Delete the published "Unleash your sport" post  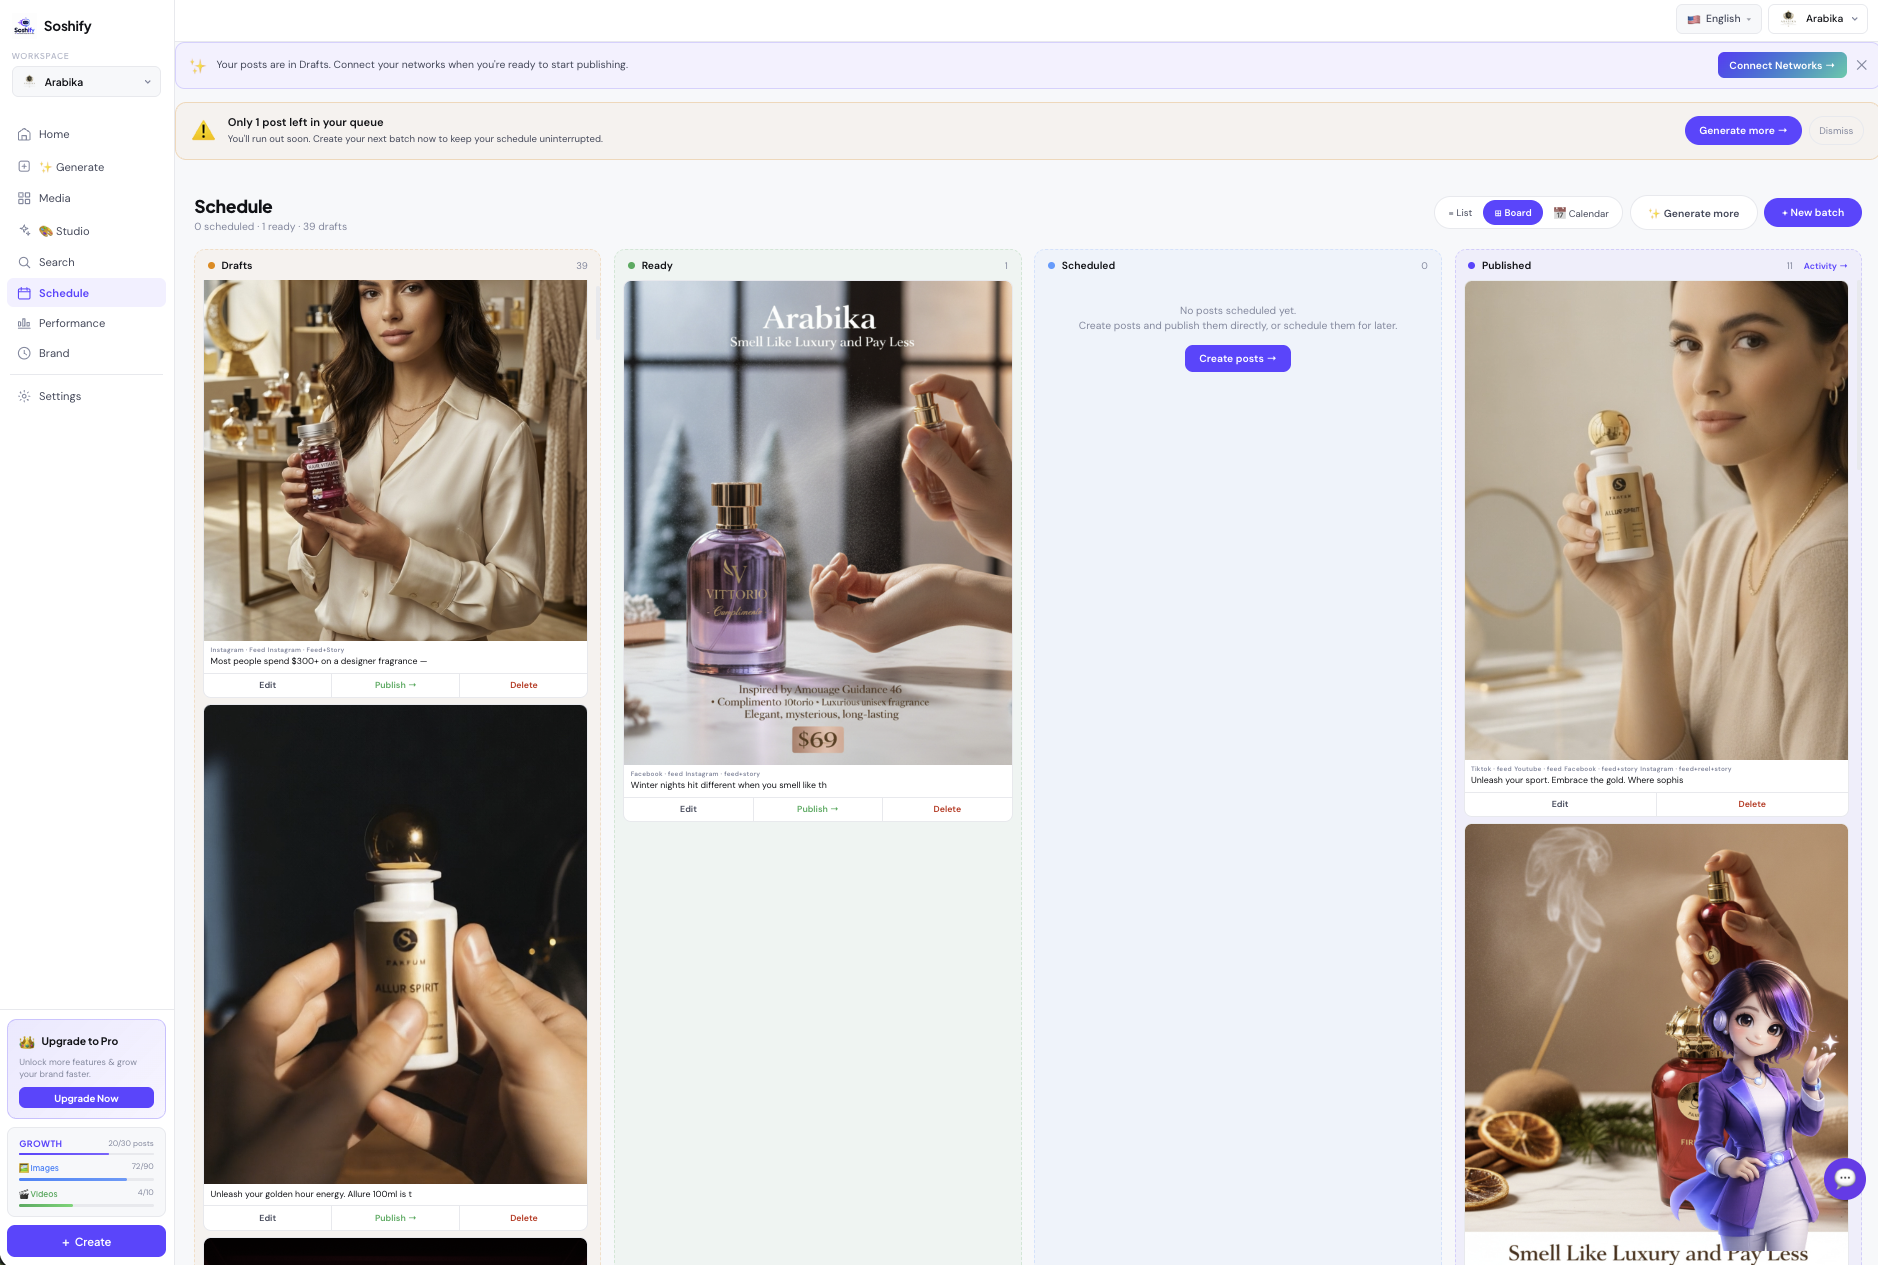[1752, 804]
